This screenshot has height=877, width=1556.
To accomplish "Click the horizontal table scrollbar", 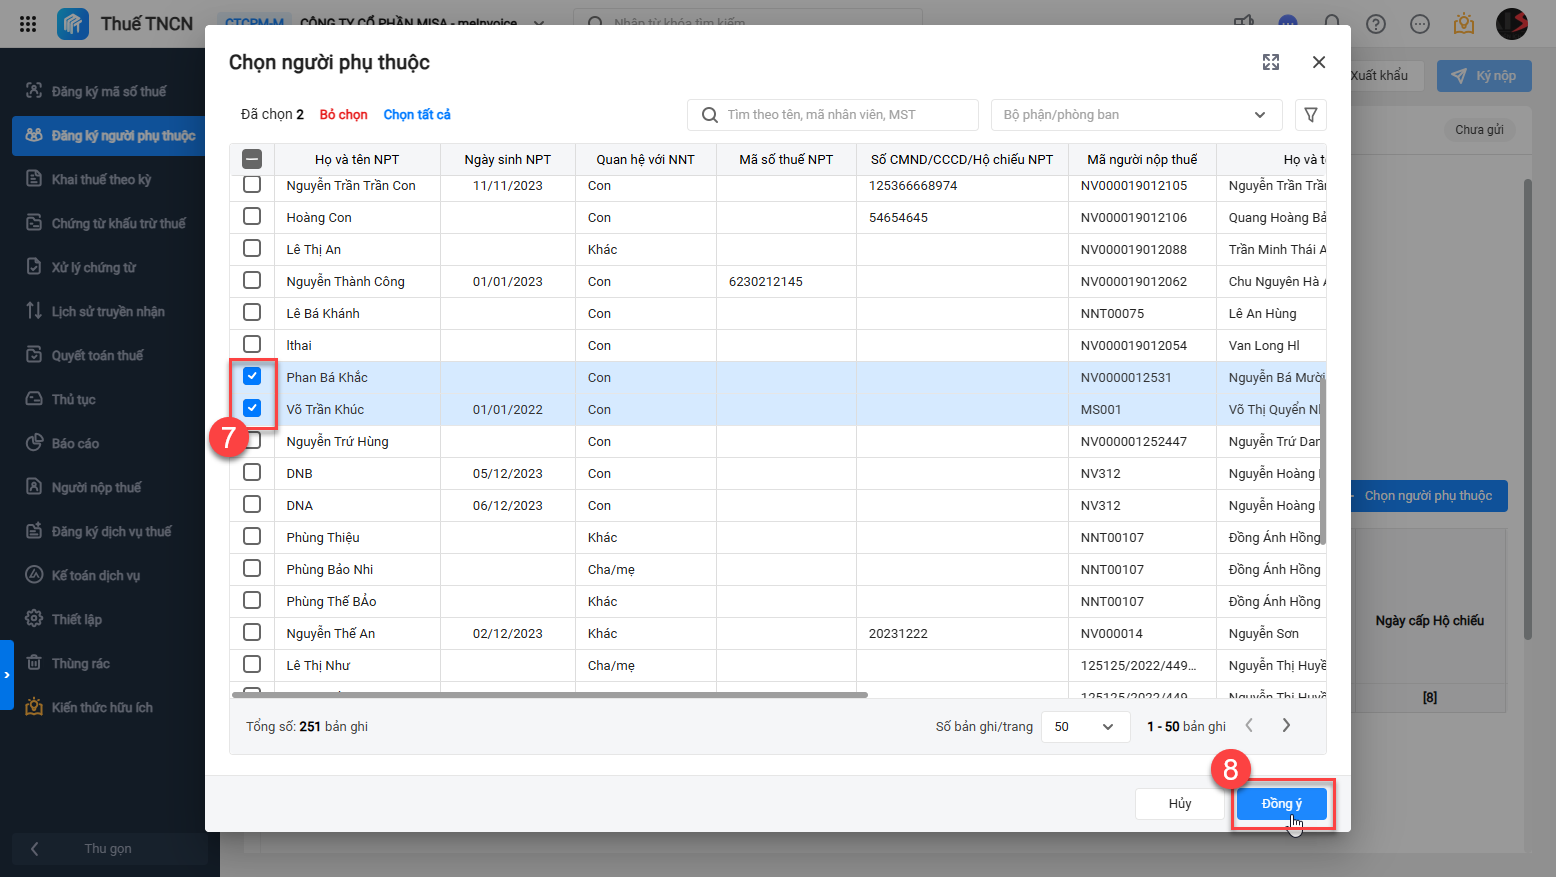I will coord(550,694).
